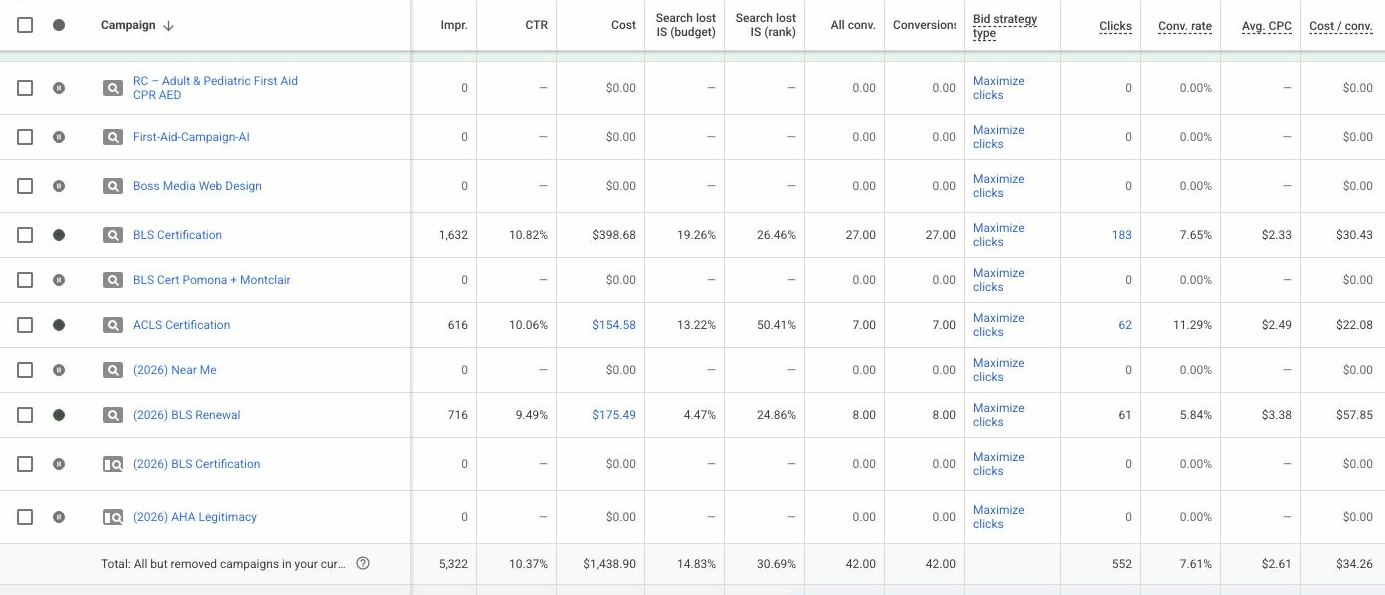Tick the select-all checkbox in the header
1385x595 pixels.
25,25
